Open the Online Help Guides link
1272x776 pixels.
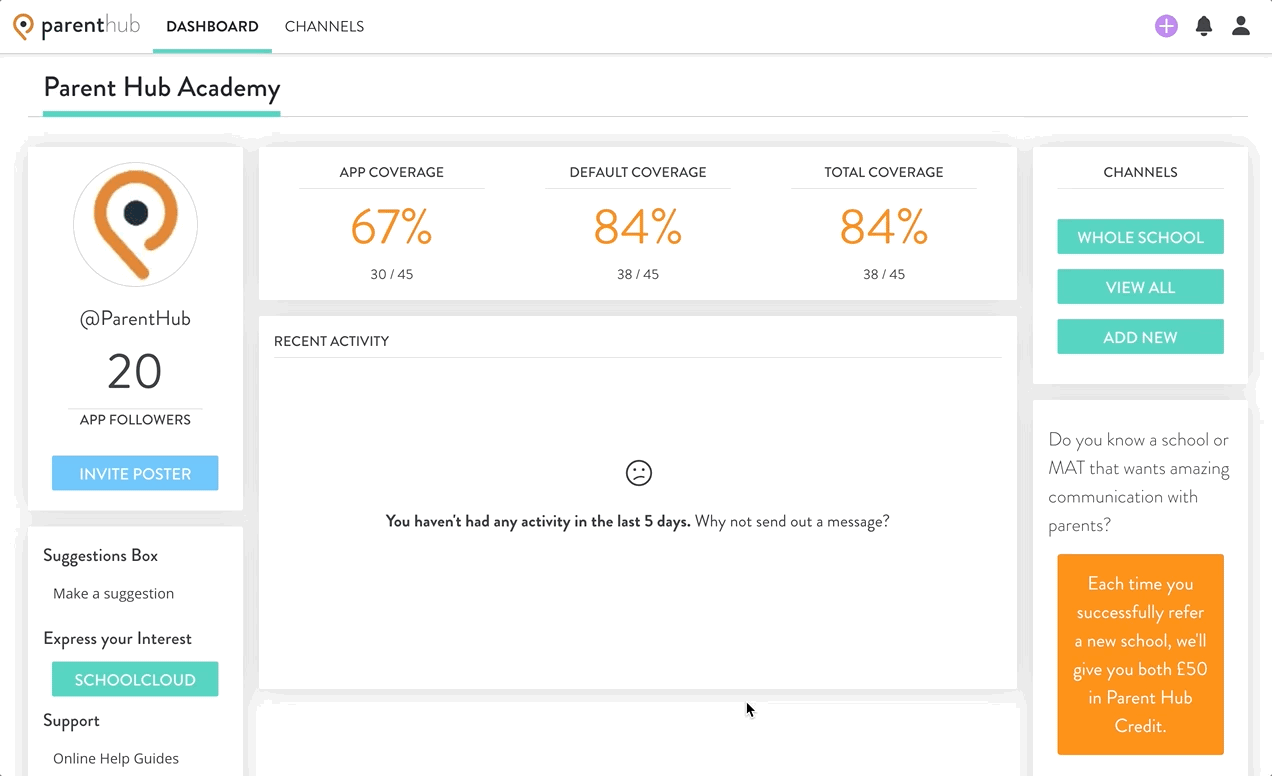pyautogui.click(x=116, y=758)
